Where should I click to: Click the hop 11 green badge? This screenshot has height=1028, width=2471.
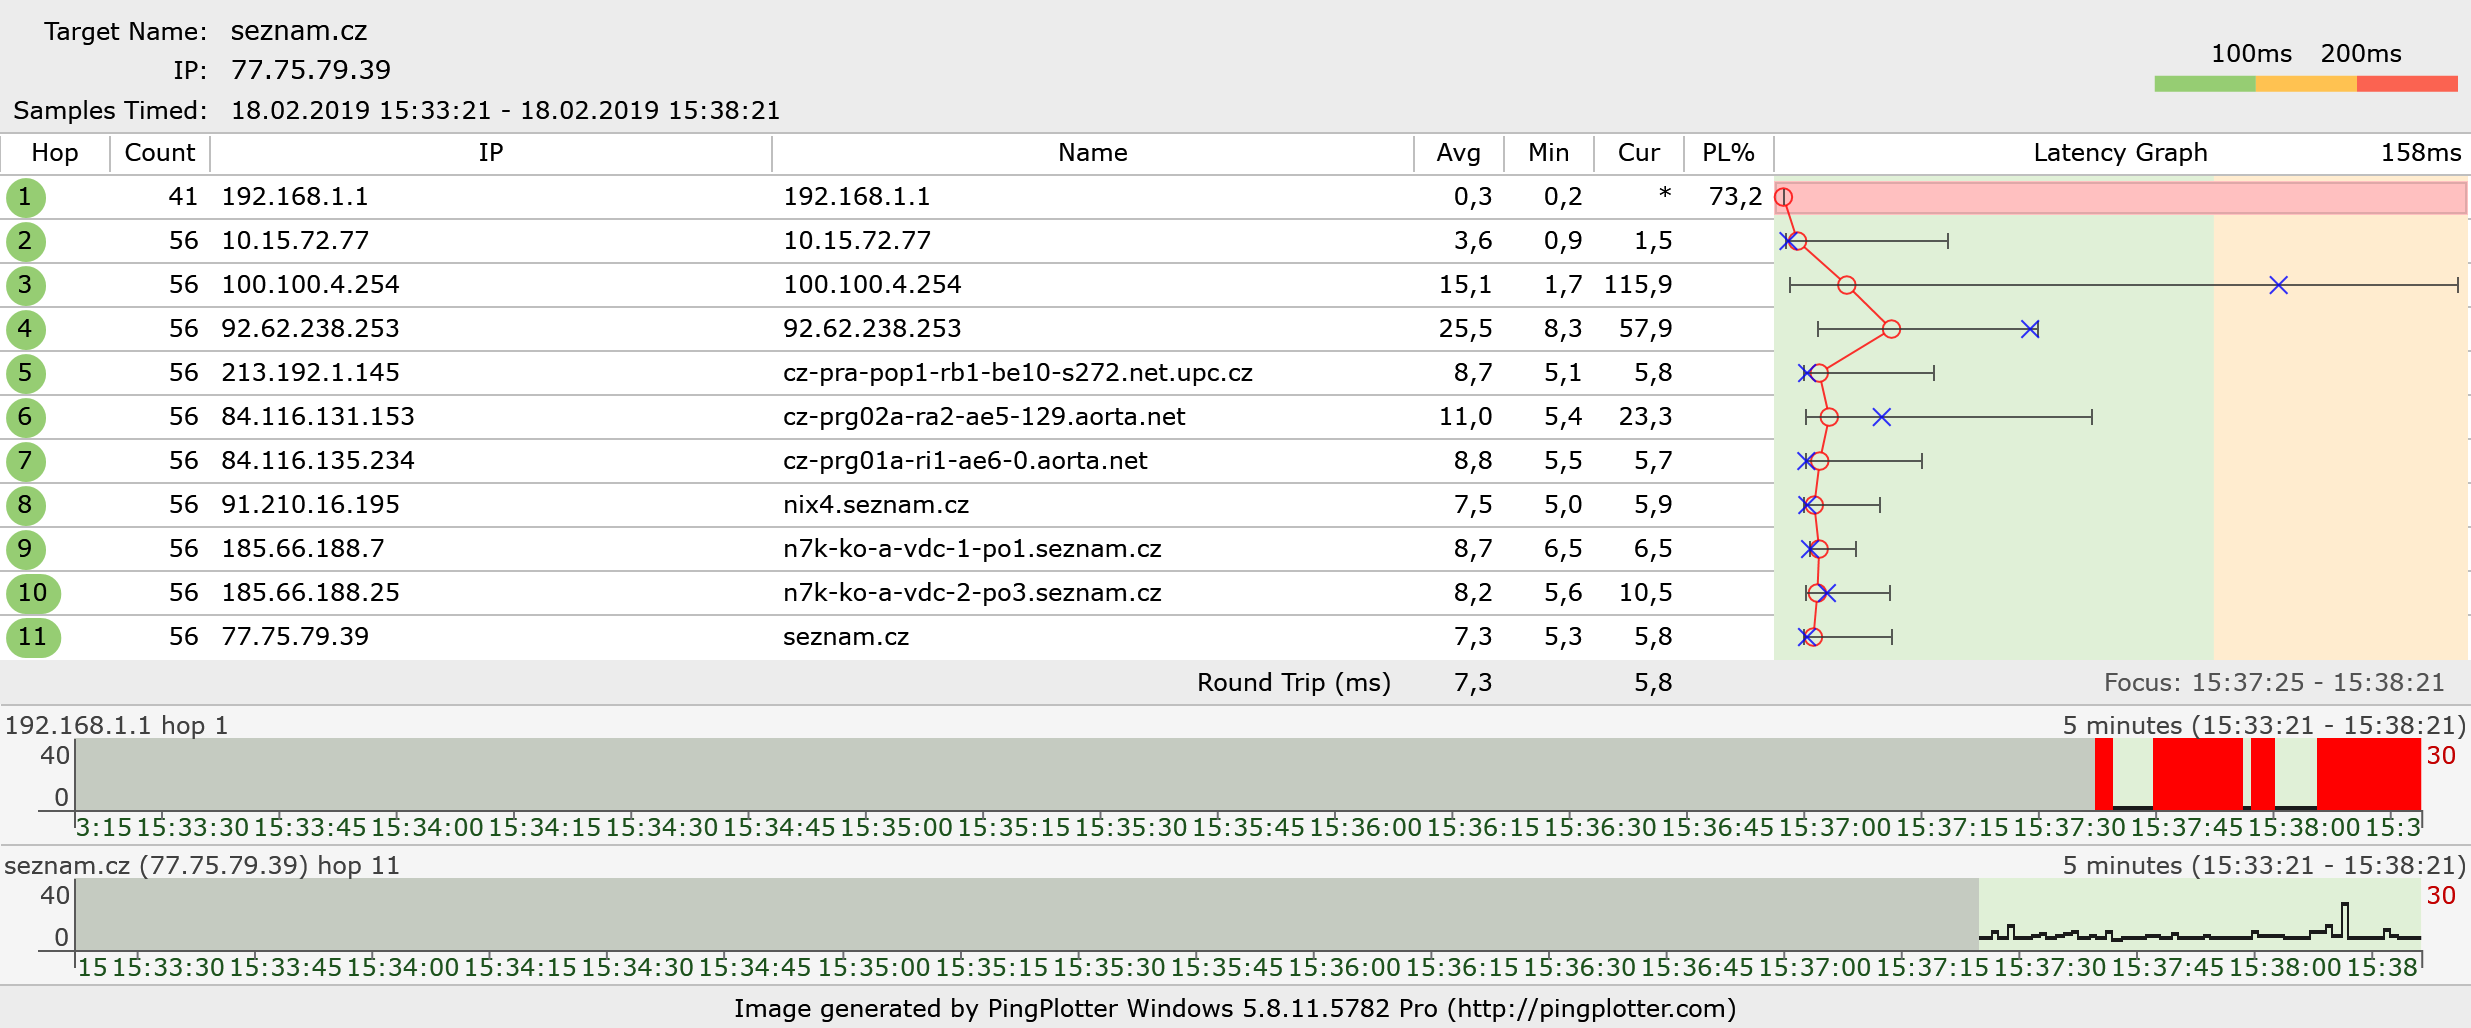tap(33, 637)
